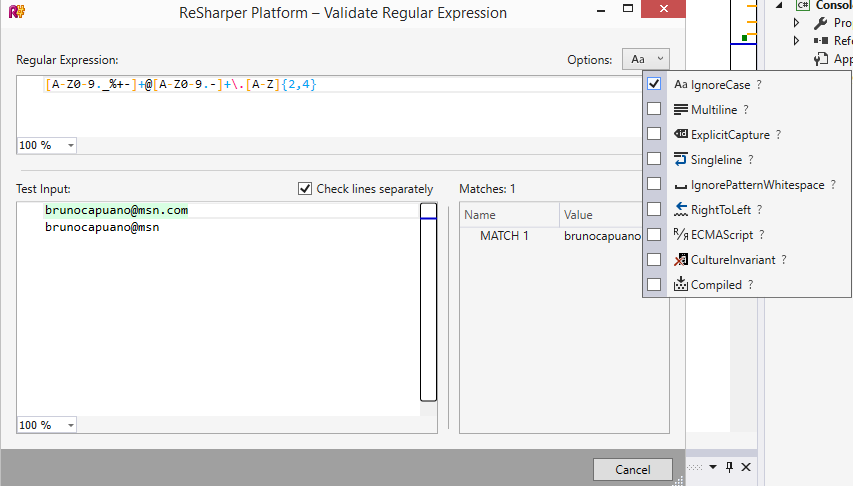This screenshot has width=853, height=486.
Task: Enable the Compiled option checkbox
Action: (x=654, y=285)
